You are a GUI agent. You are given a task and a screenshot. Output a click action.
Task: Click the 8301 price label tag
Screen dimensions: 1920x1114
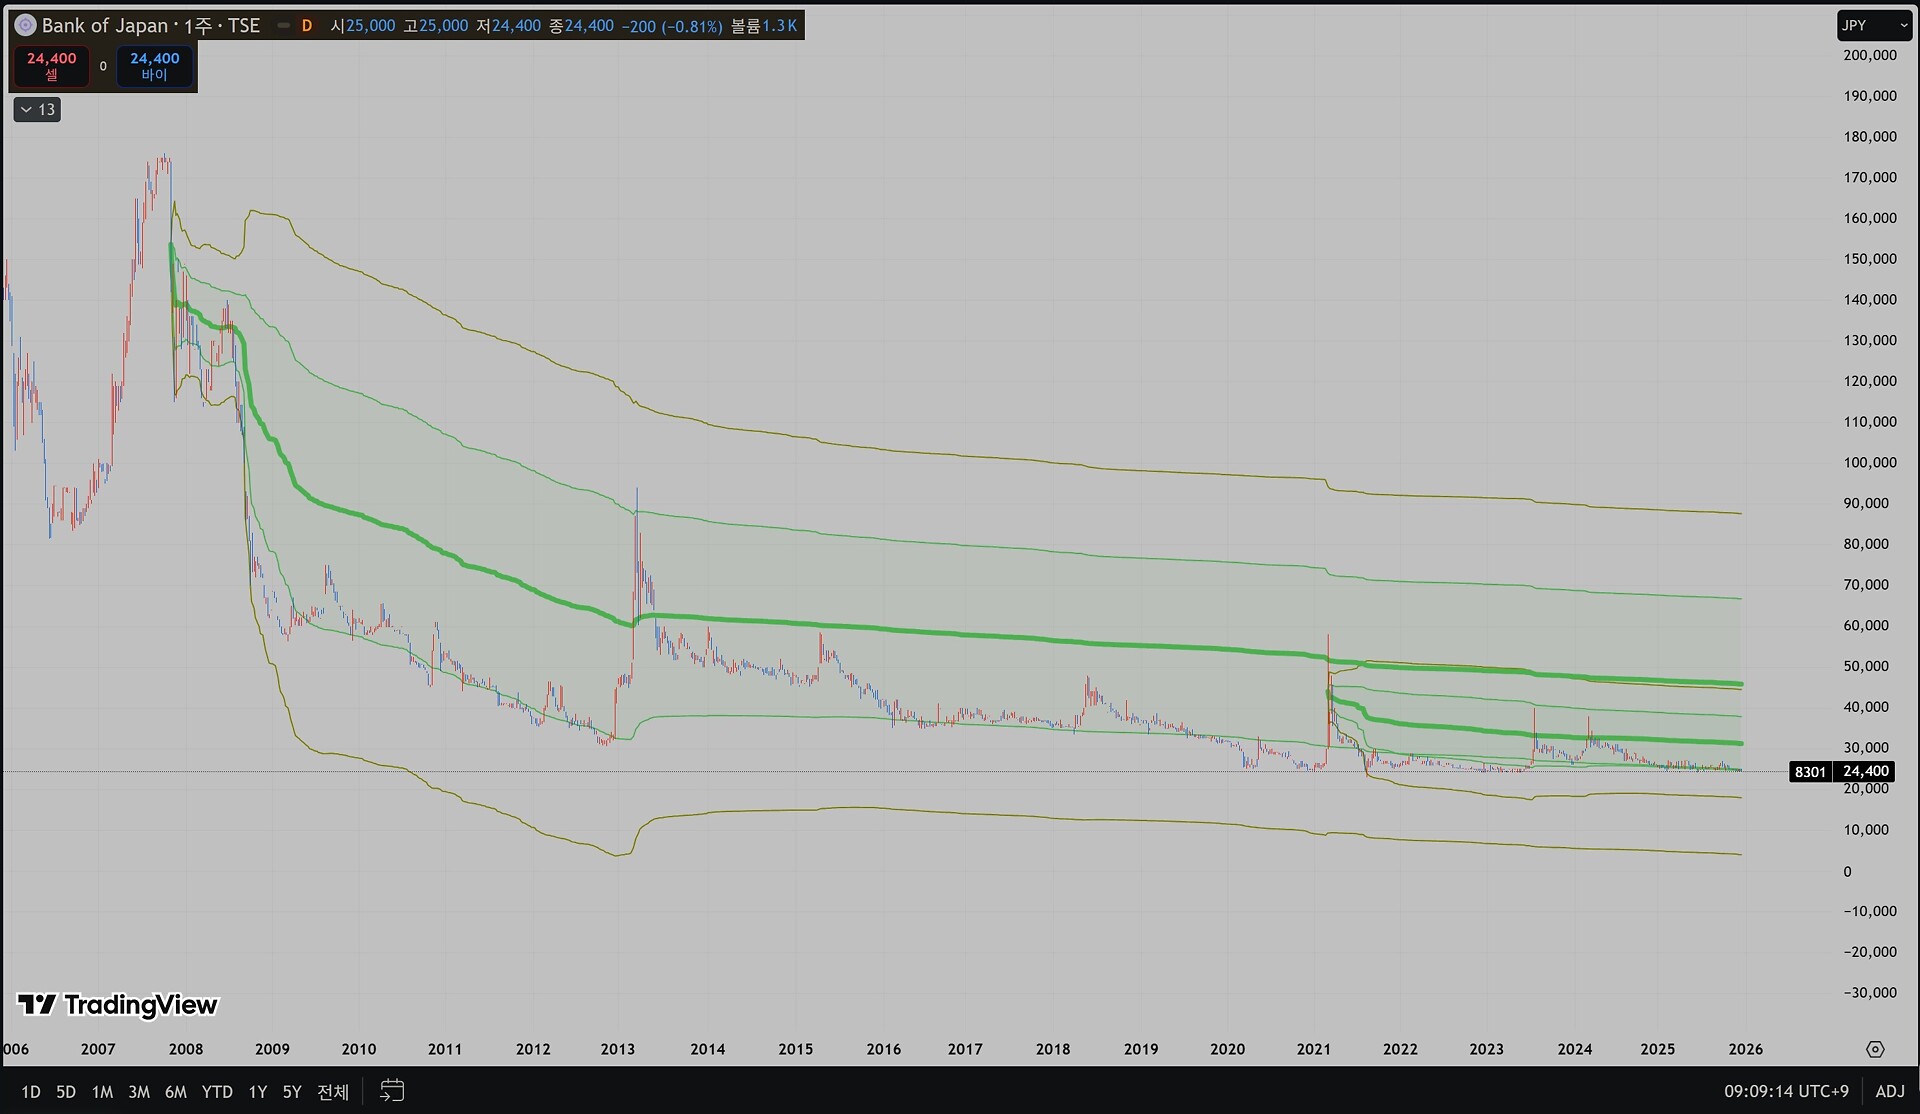[x=1810, y=772]
